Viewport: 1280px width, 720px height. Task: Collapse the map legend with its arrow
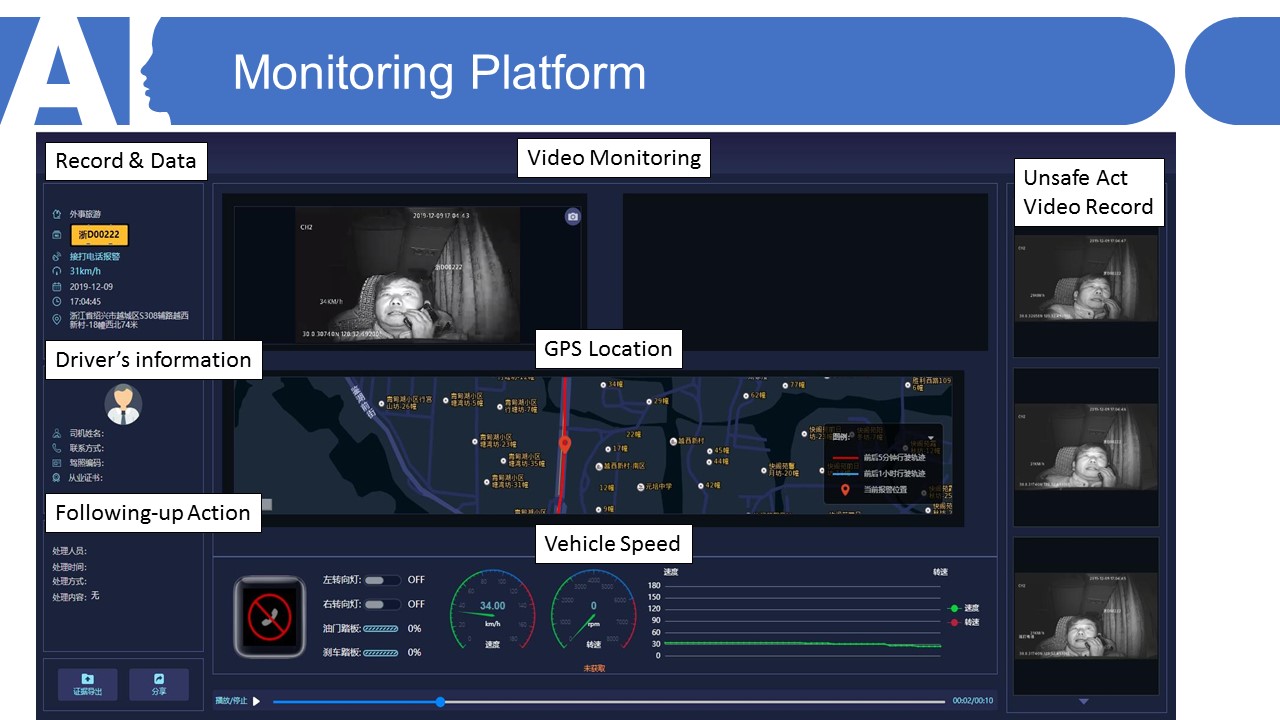coord(931,437)
